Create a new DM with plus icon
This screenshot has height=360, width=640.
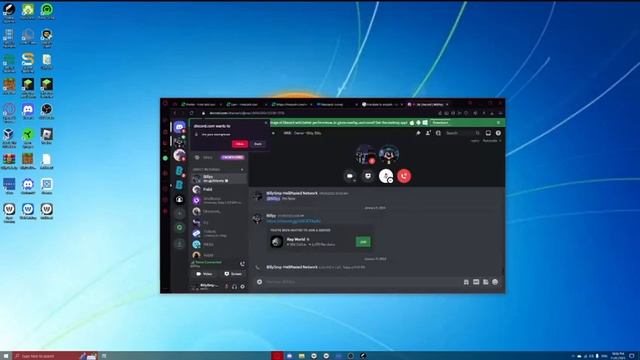click(x=242, y=169)
